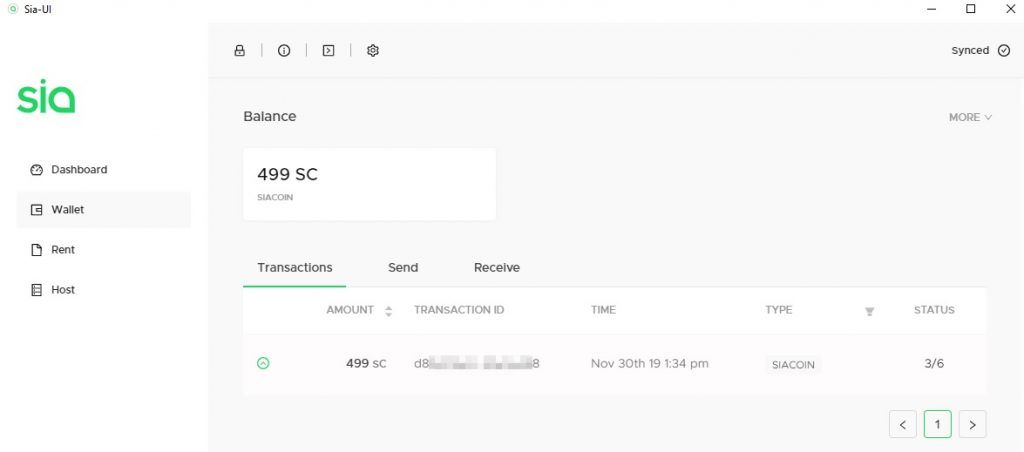Go to previous page of transactions
The height and width of the screenshot is (452, 1024).
tap(903, 425)
